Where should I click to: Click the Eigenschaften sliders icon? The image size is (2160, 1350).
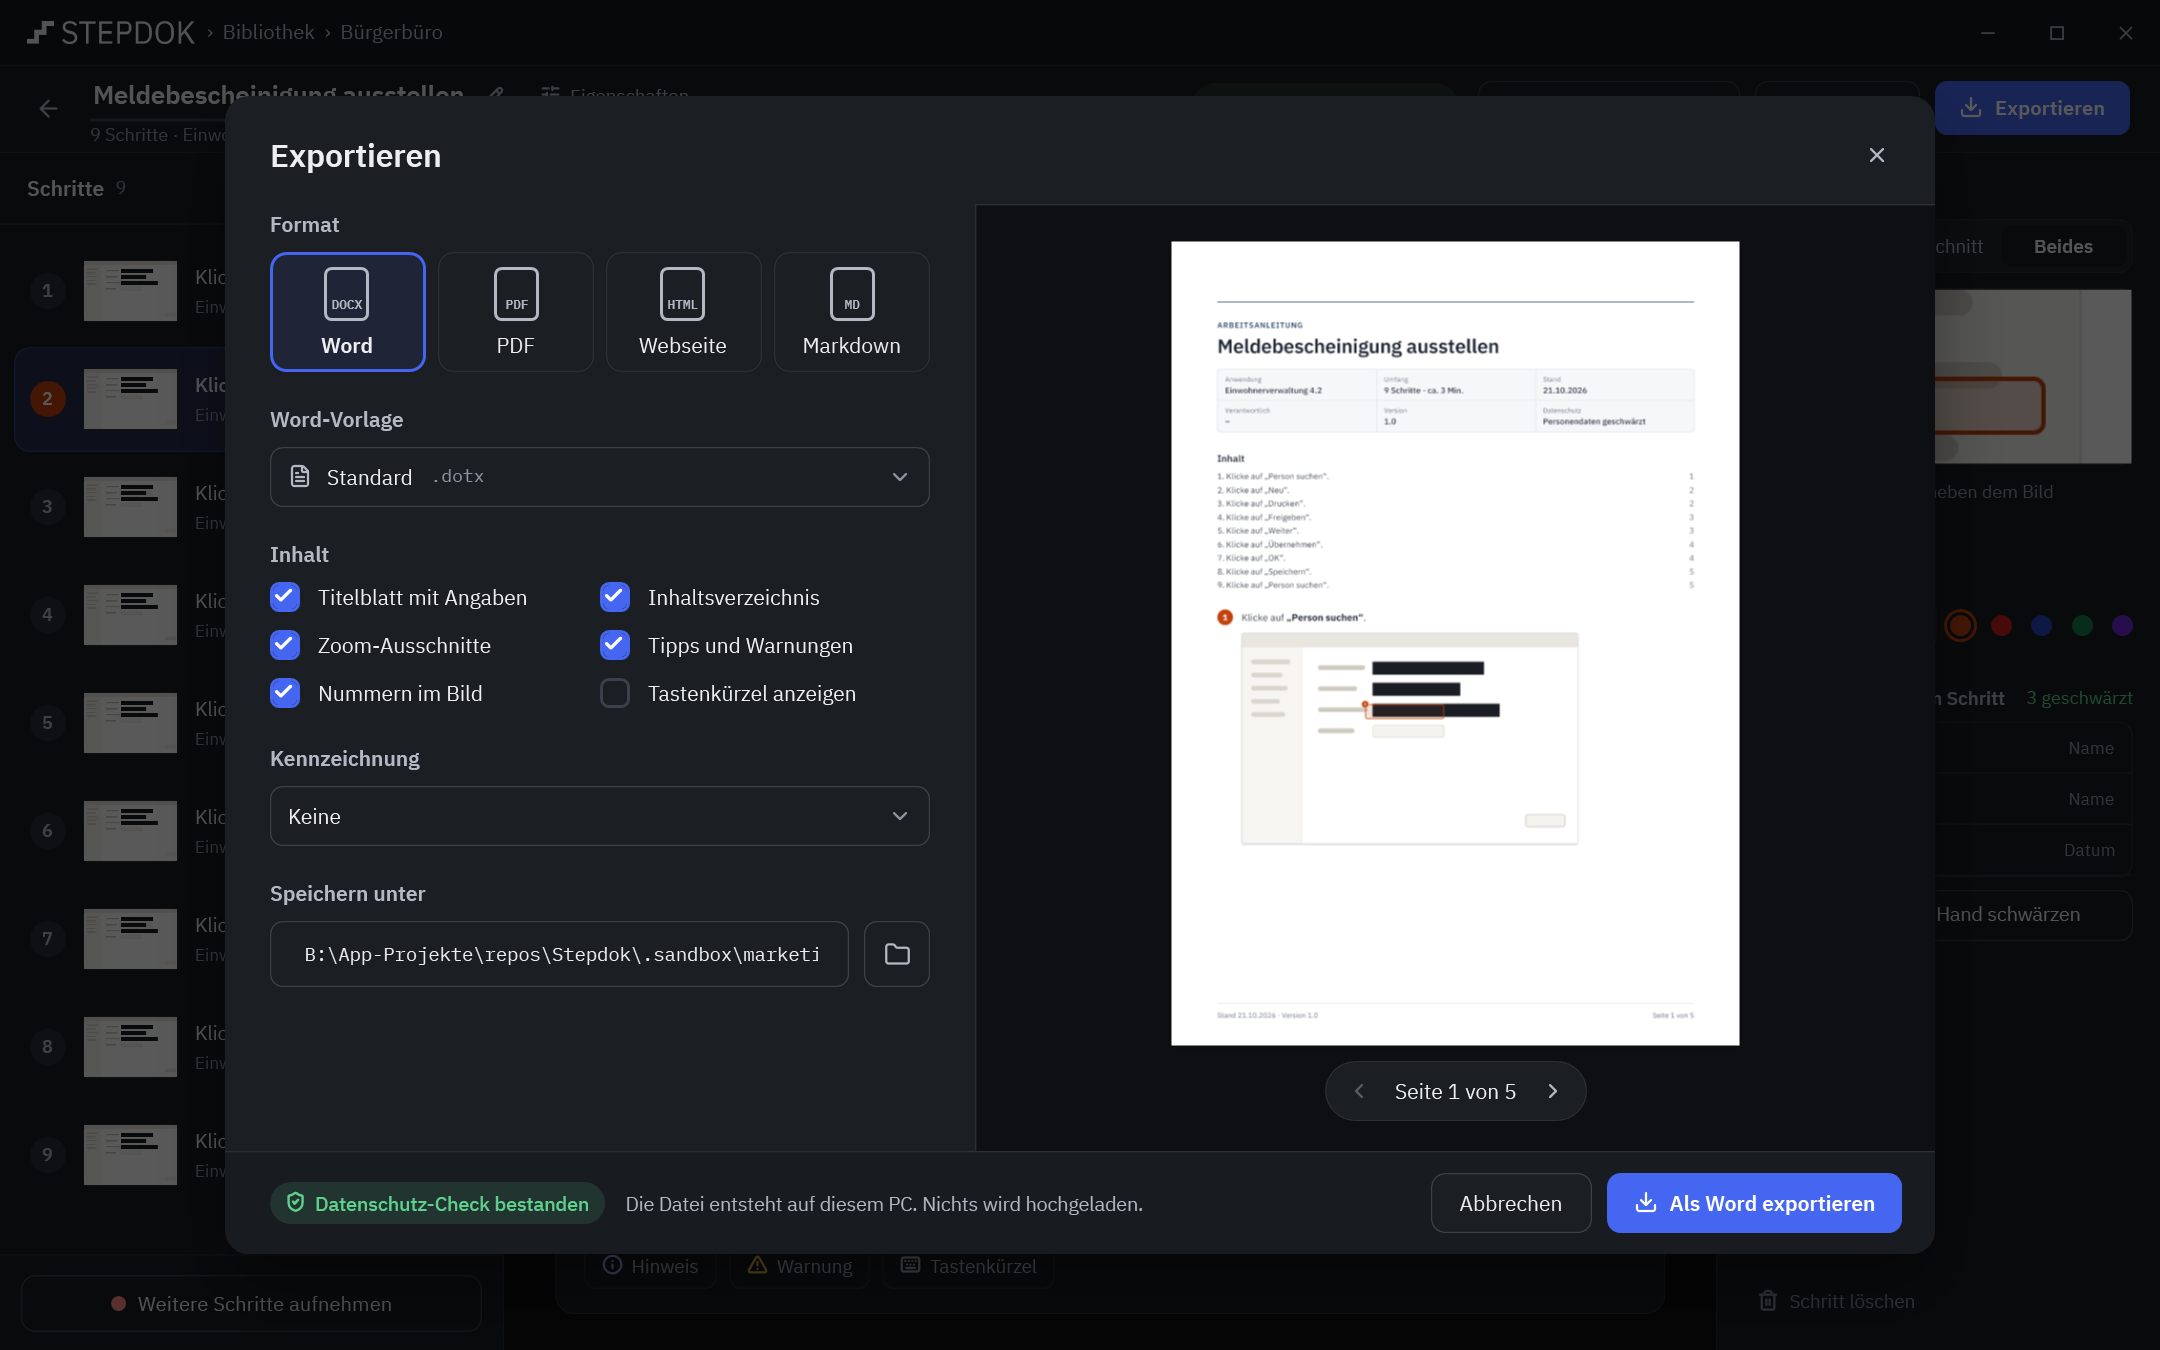(x=550, y=94)
